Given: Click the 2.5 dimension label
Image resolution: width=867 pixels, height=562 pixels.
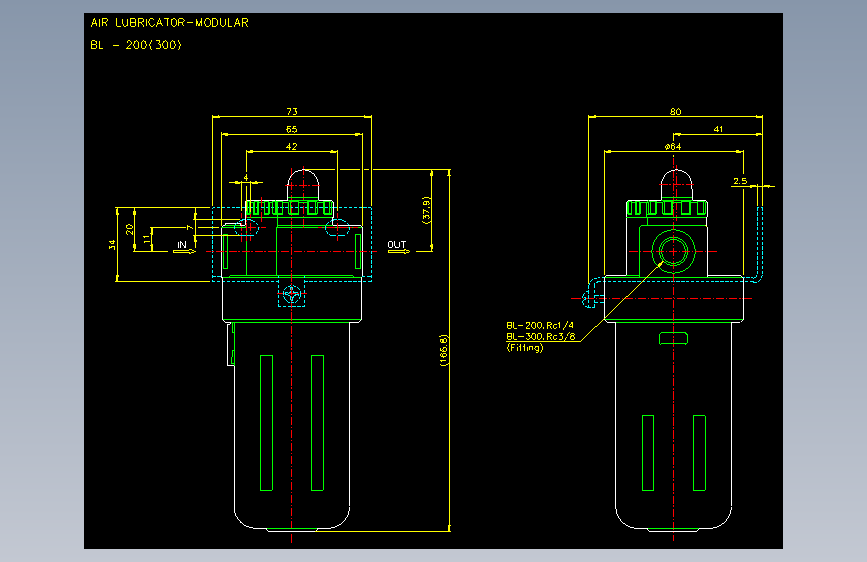Looking at the screenshot, I should [x=740, y=181].
